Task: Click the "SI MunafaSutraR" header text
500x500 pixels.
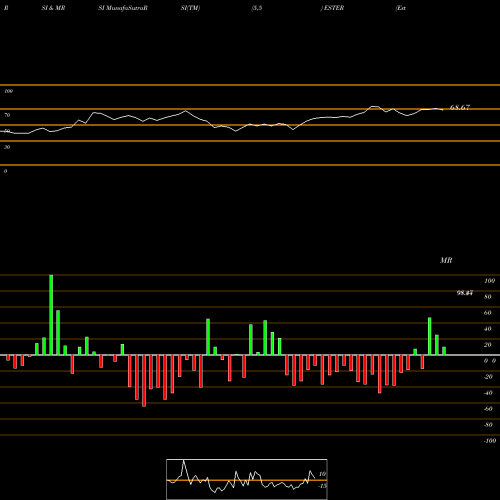Action: [123, 8]
